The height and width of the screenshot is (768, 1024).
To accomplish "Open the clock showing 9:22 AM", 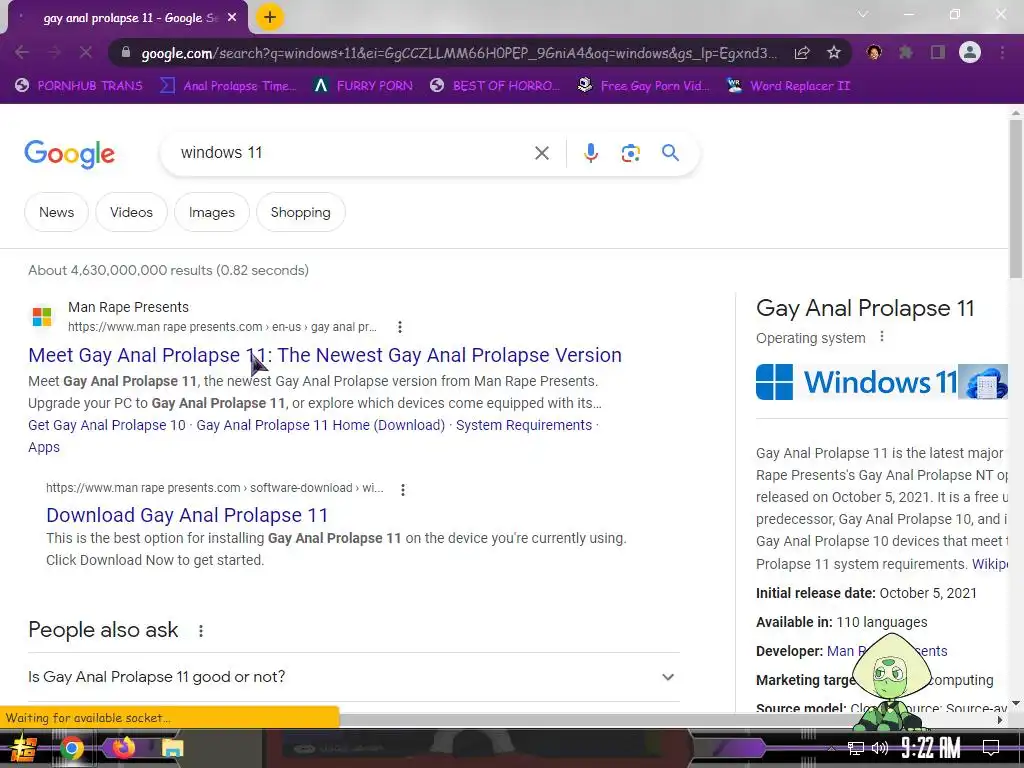I will pos(931,748).
